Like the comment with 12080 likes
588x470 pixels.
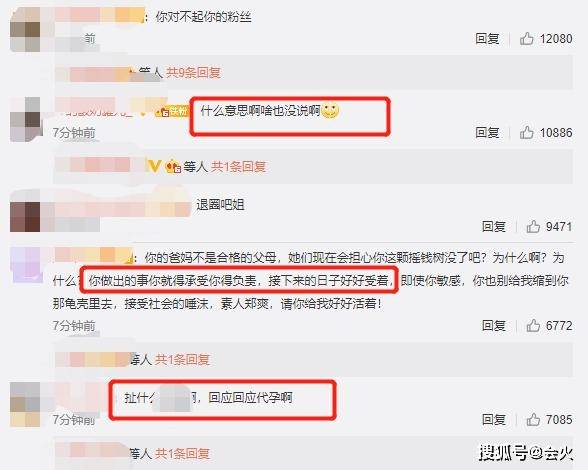click(526, 38)
